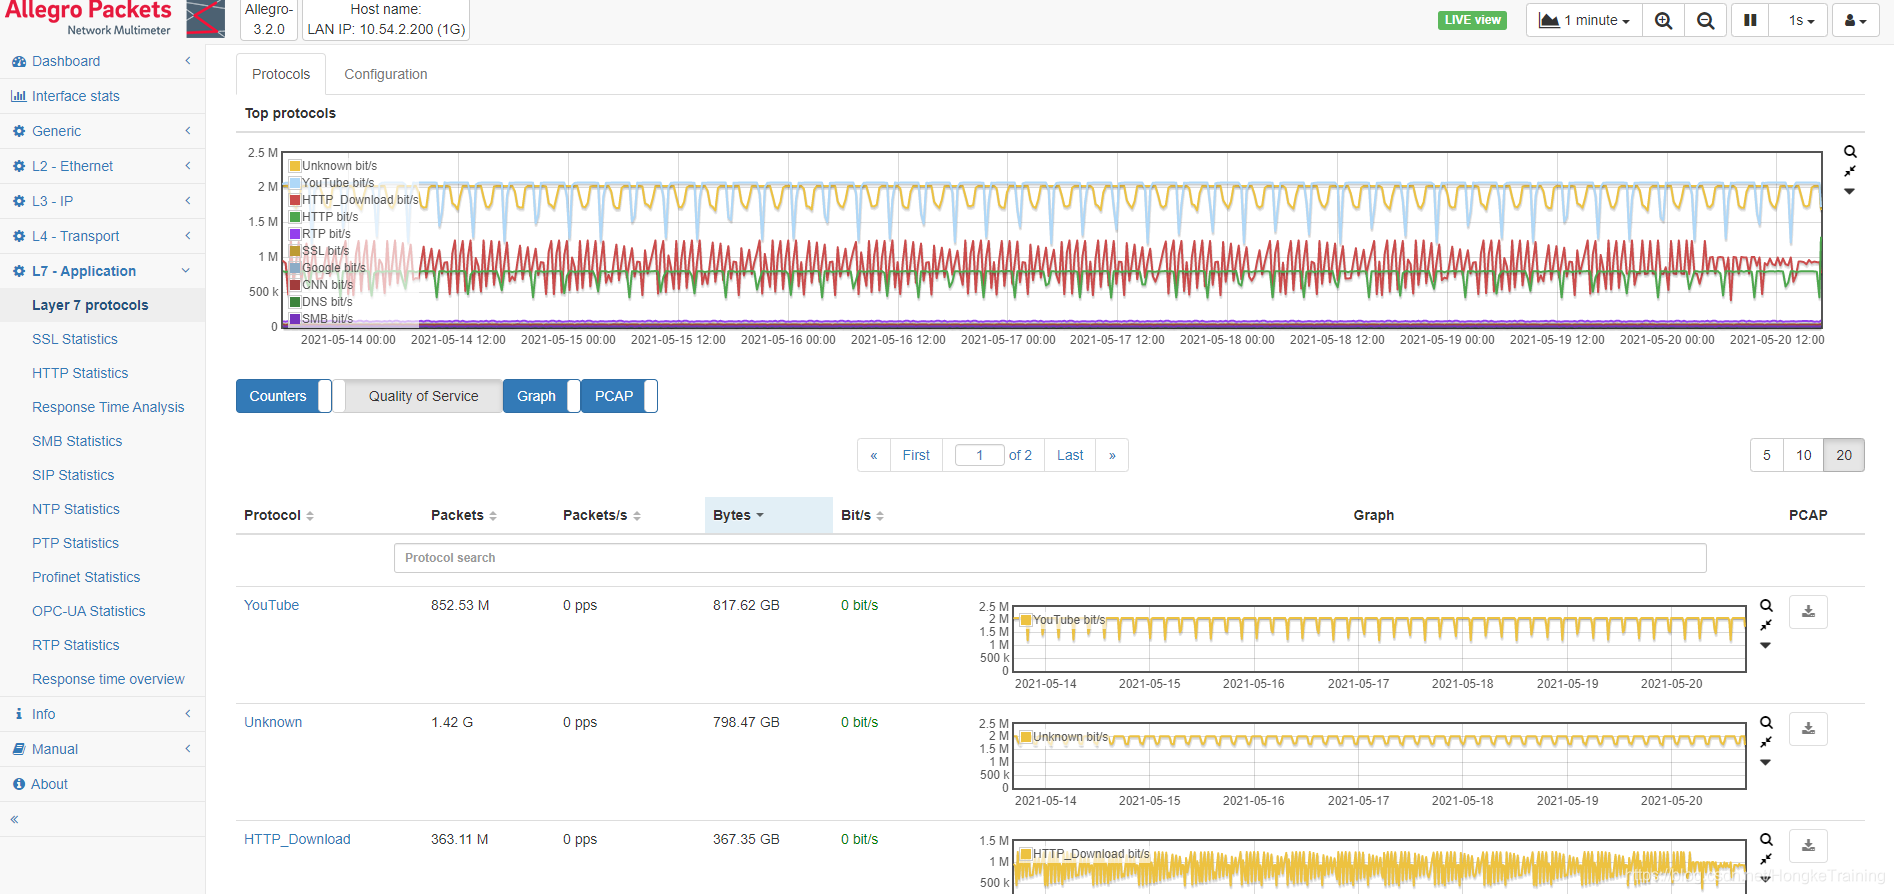The width and height of the screenshot is (1894, 894).
Task: Click the Dashboard gauge icon in sidebar
Action: pos(19,61)
